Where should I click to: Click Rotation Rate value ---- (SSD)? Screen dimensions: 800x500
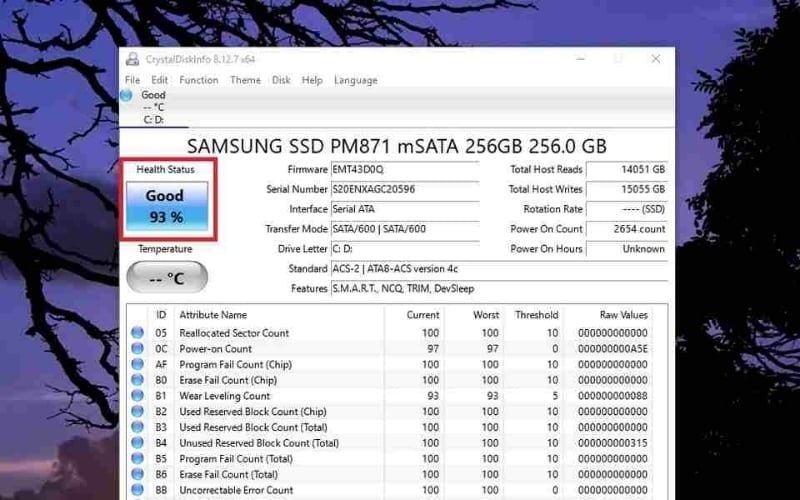[x=627, y=209]
